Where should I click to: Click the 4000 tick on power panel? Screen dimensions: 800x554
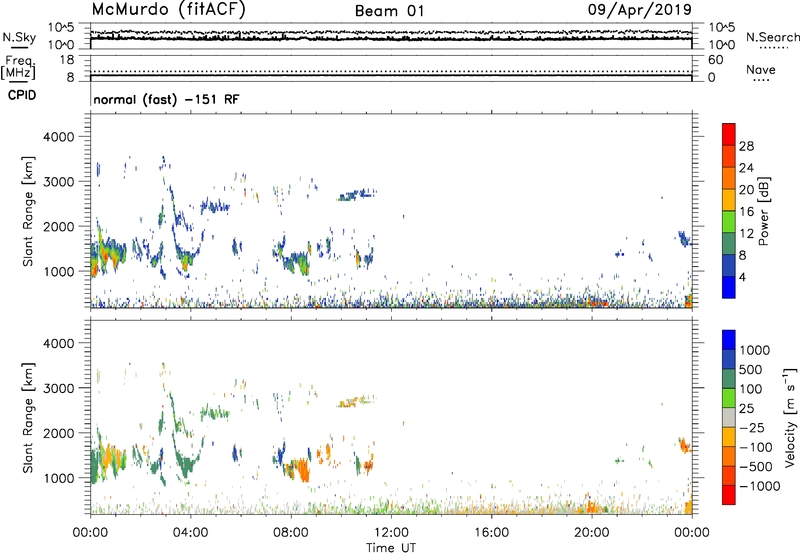click(x=58, y=137)
